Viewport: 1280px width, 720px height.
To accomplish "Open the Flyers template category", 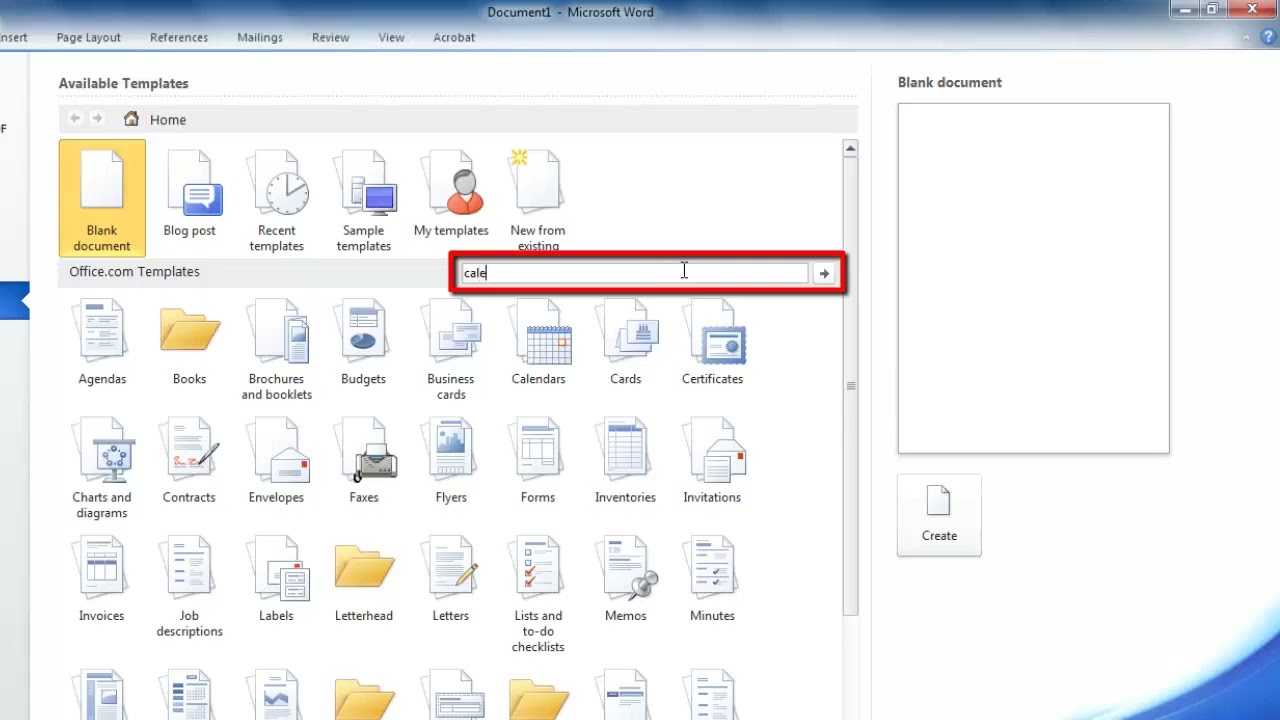I will pos(451,460).
